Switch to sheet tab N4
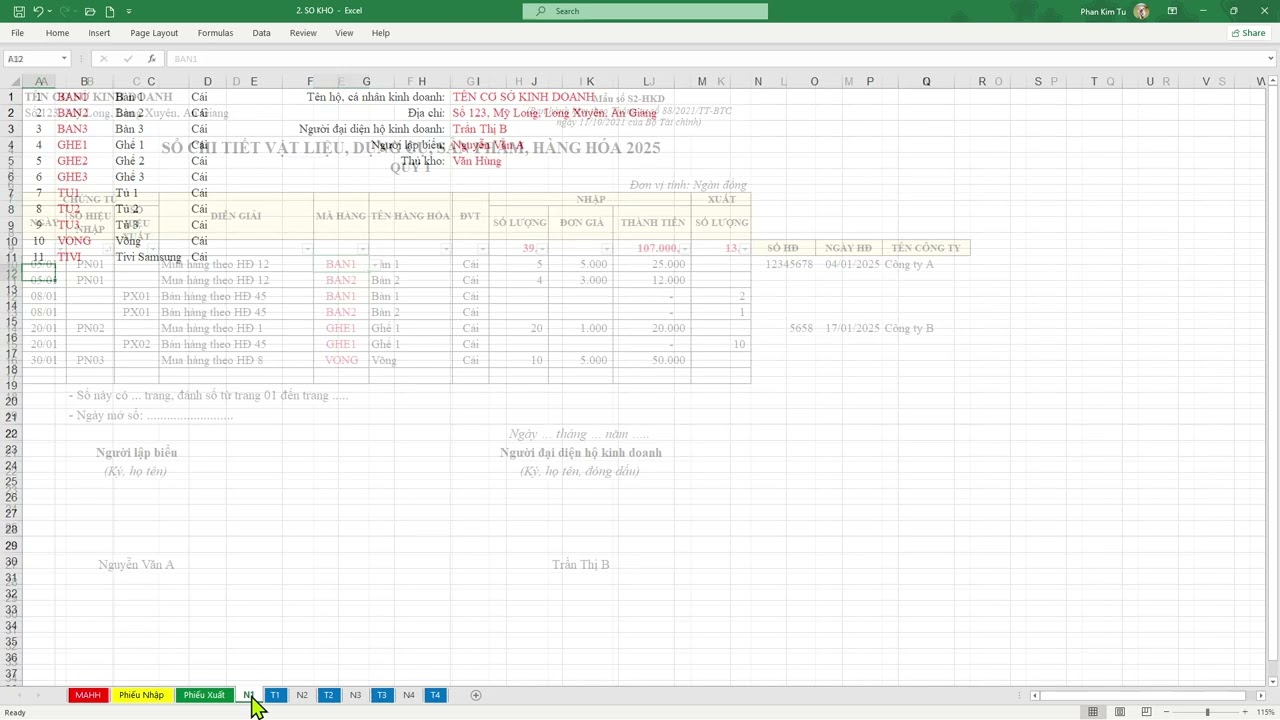Viewport: 1280px width, 720px height. tap(408, 695)
